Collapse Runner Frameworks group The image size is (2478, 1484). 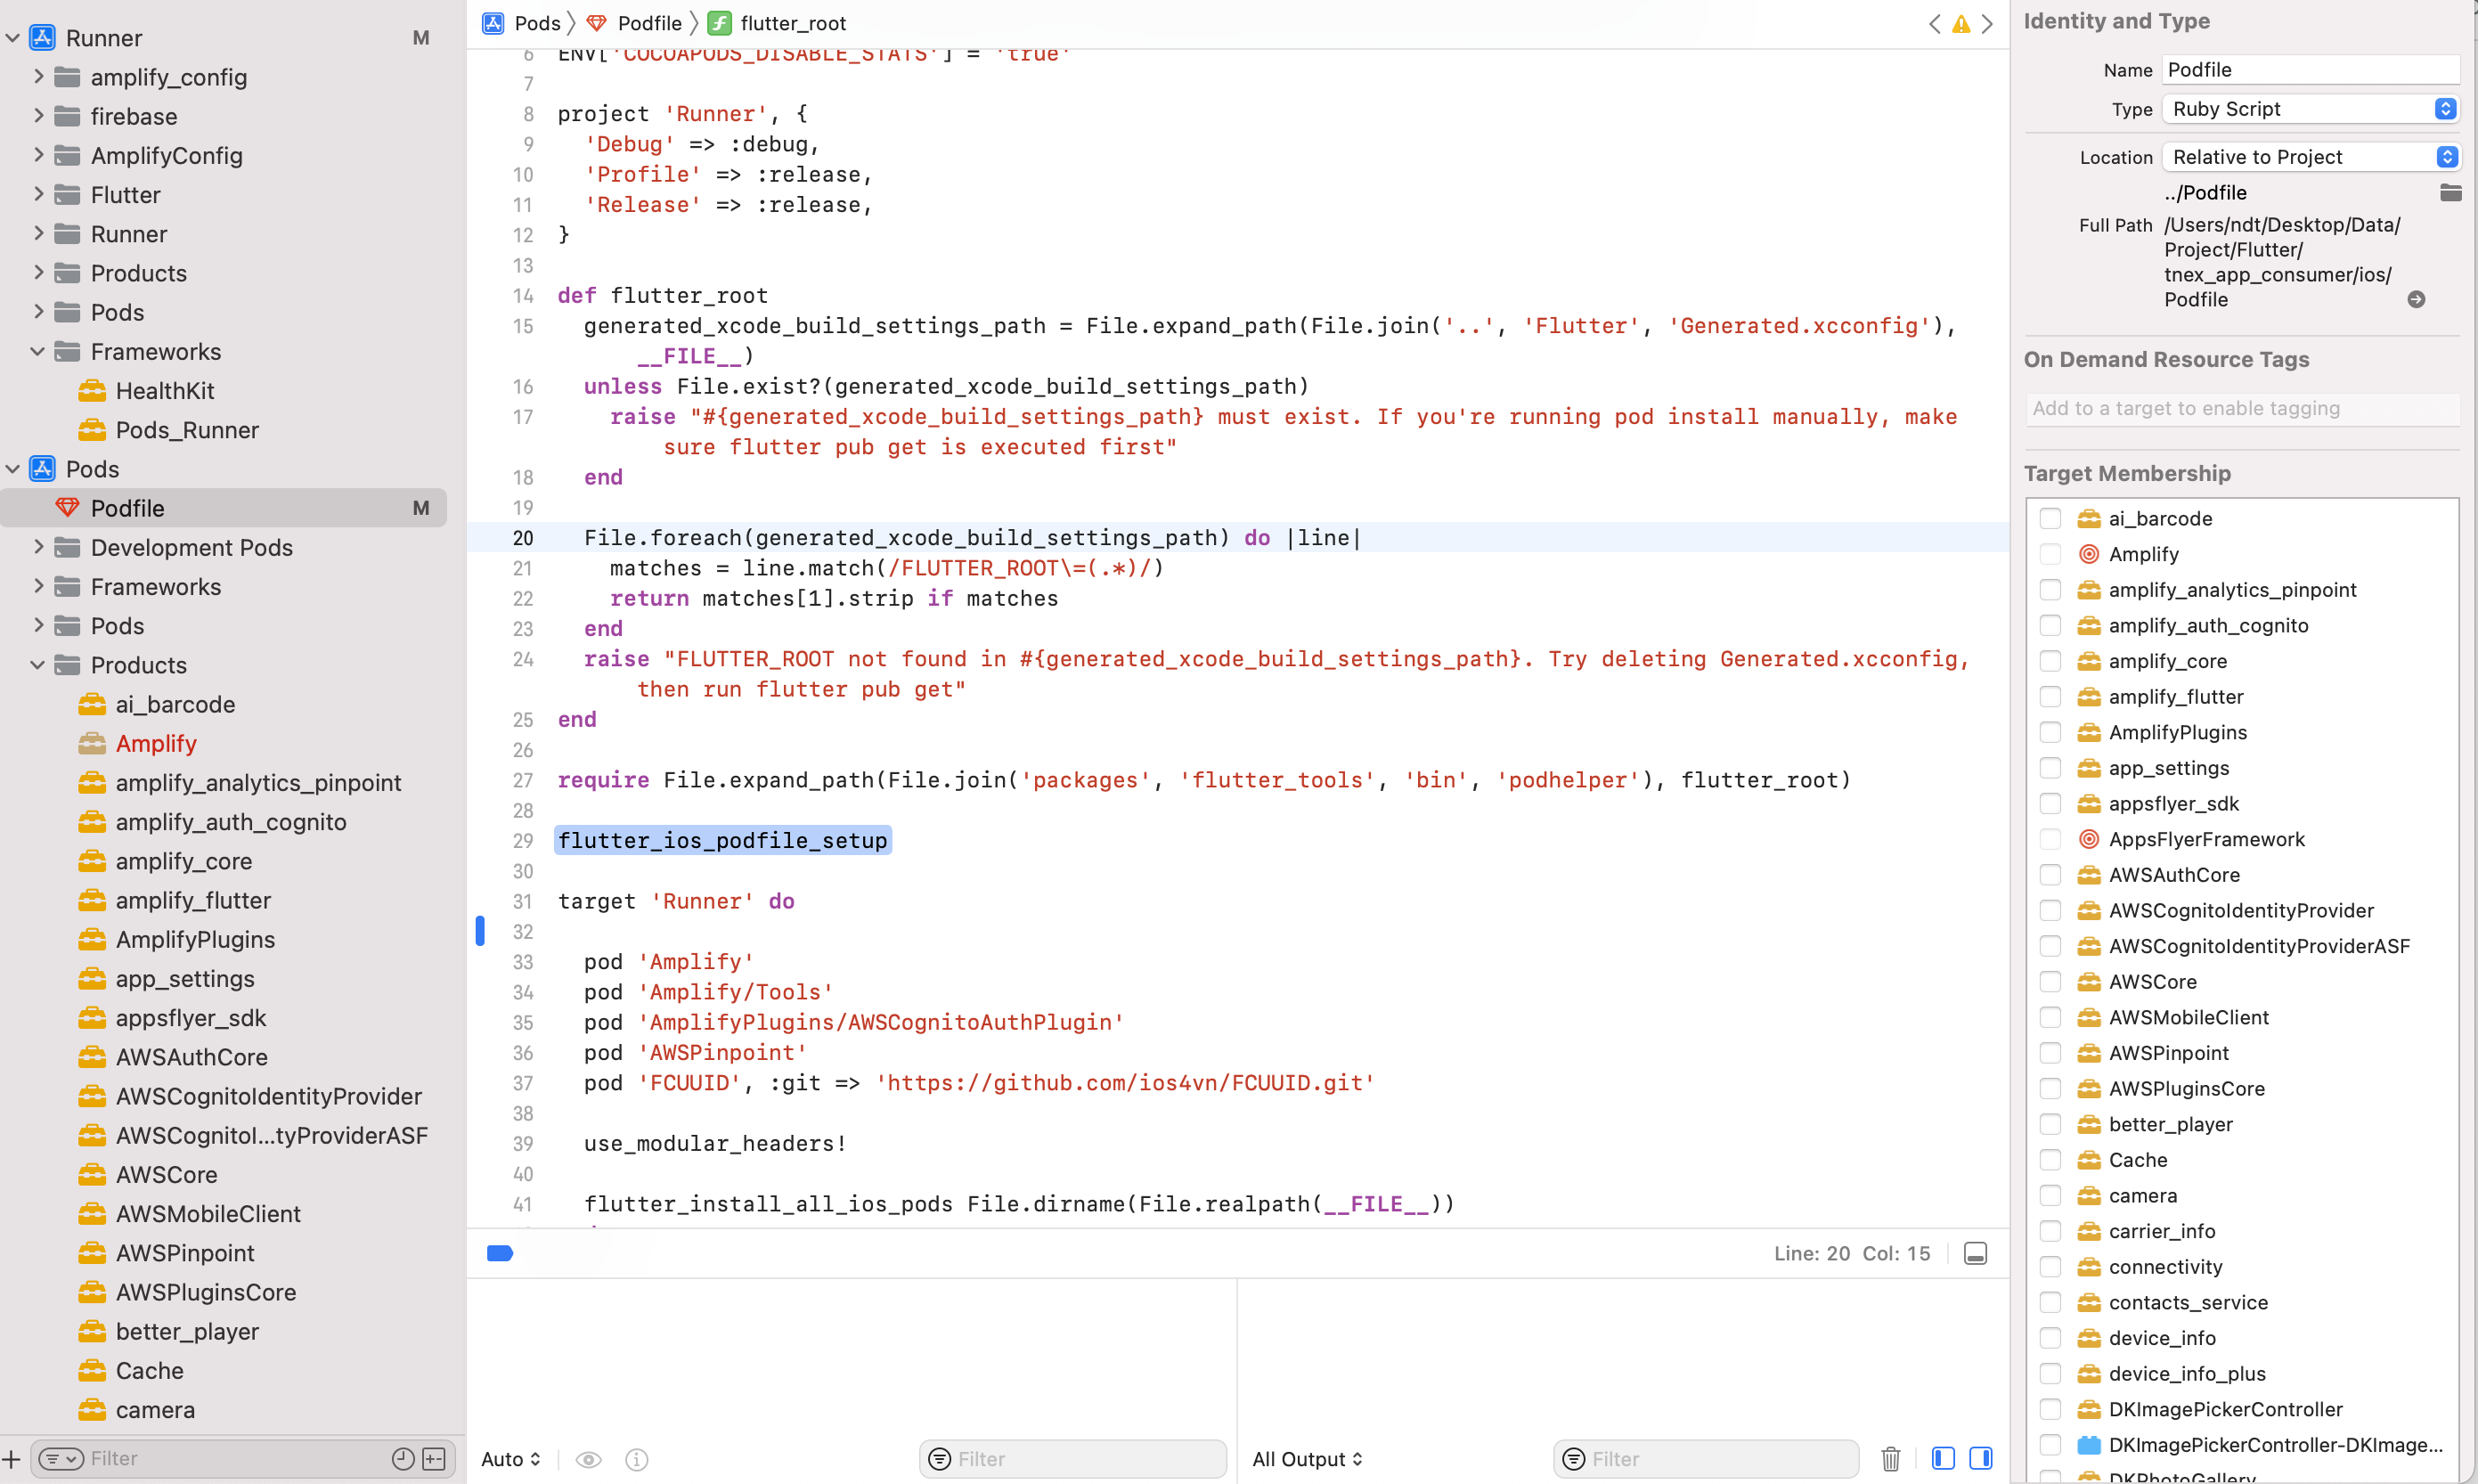[x=38, y=351]
